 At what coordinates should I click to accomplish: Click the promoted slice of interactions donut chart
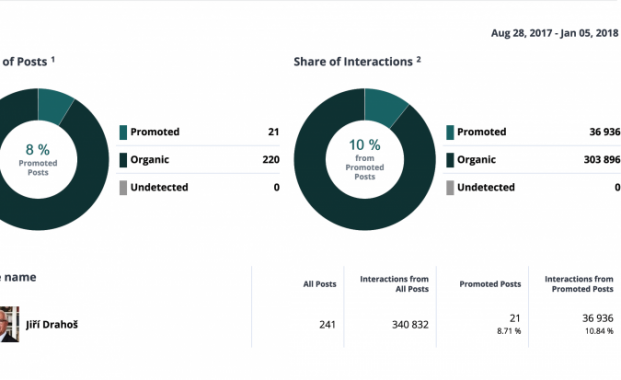tap(384, 106)
